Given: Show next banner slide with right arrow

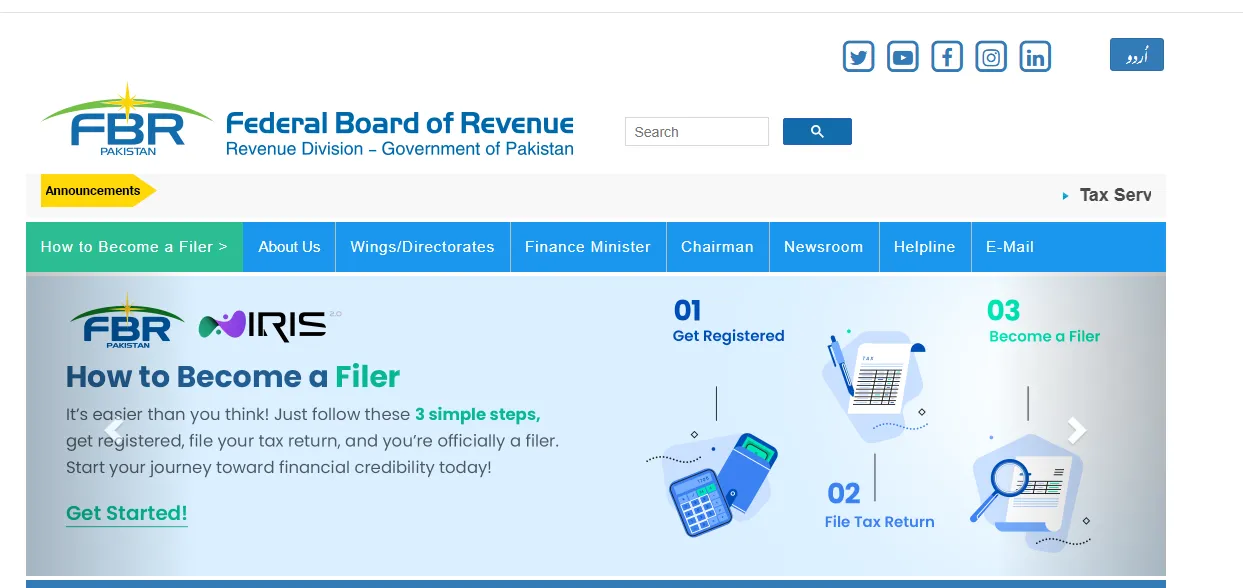Looking at the screenshot, I should pyautogui.click(x=1076, y=431).
